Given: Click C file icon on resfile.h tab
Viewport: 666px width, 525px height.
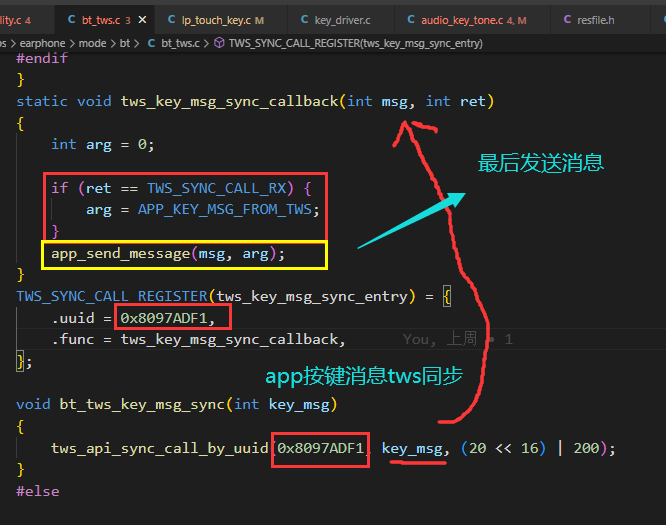Looking at the screenshot, I should pyautogui.click(x=567, y=20).
